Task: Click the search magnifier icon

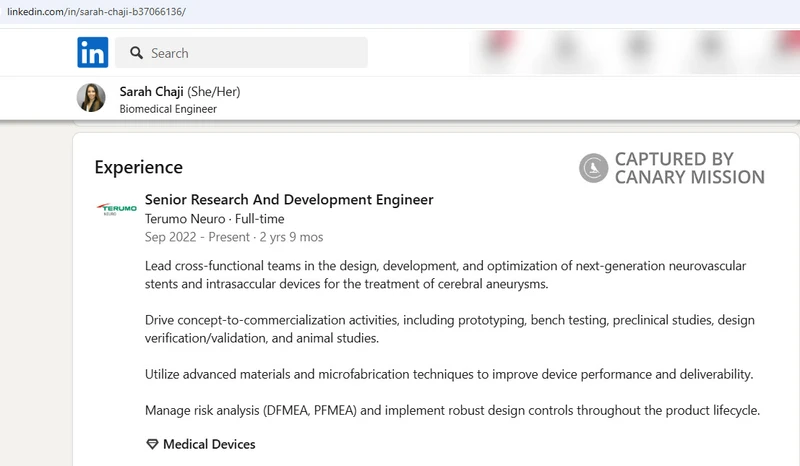Action: (136, 53)
